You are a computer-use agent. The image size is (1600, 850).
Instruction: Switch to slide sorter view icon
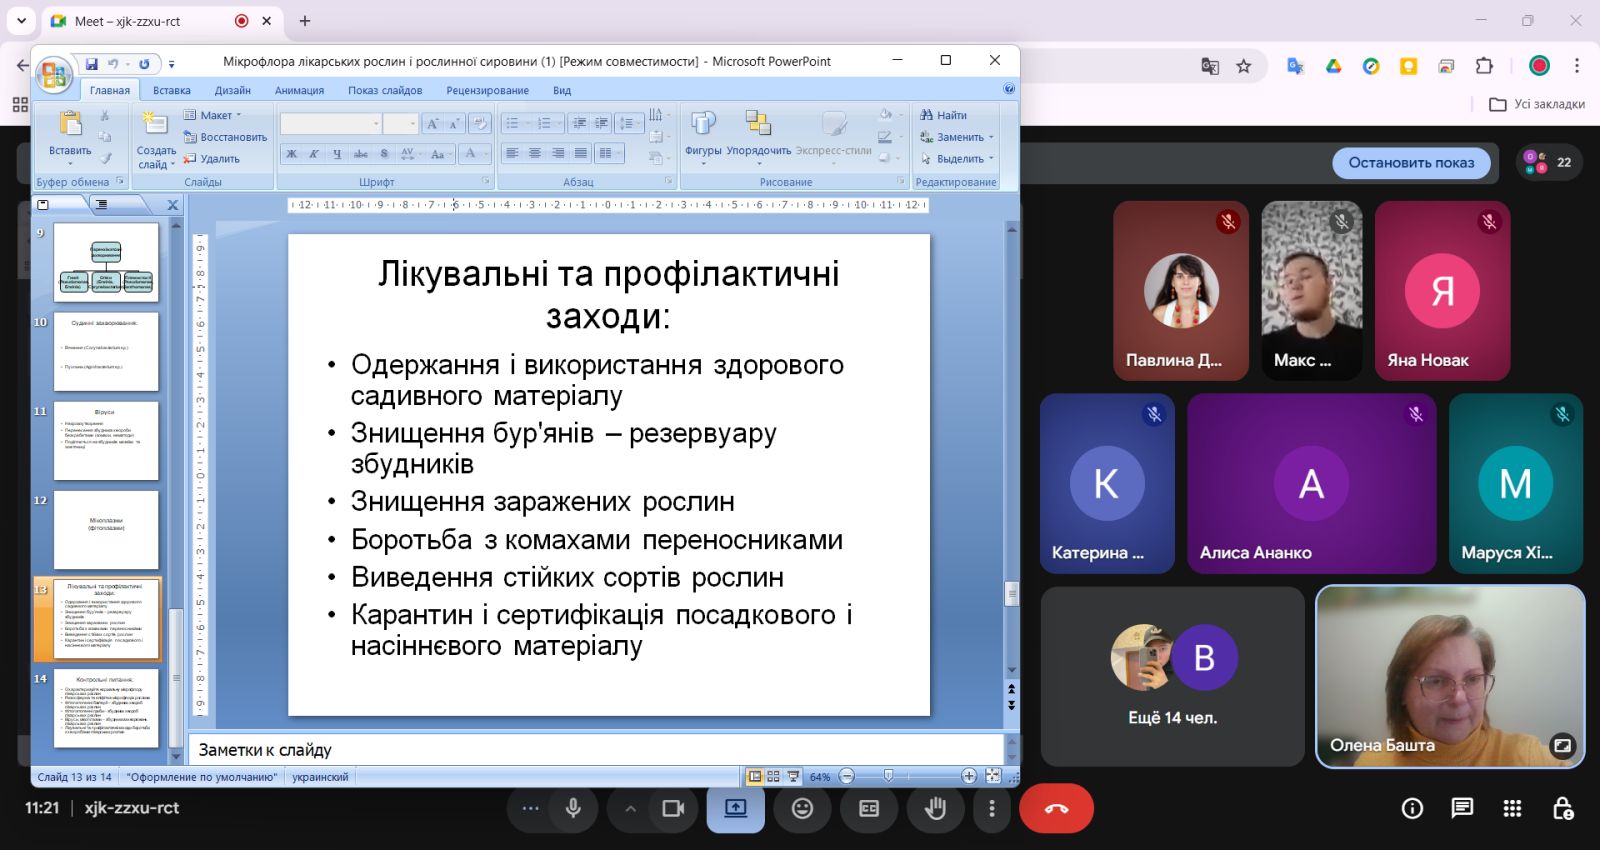click(773, 776)
